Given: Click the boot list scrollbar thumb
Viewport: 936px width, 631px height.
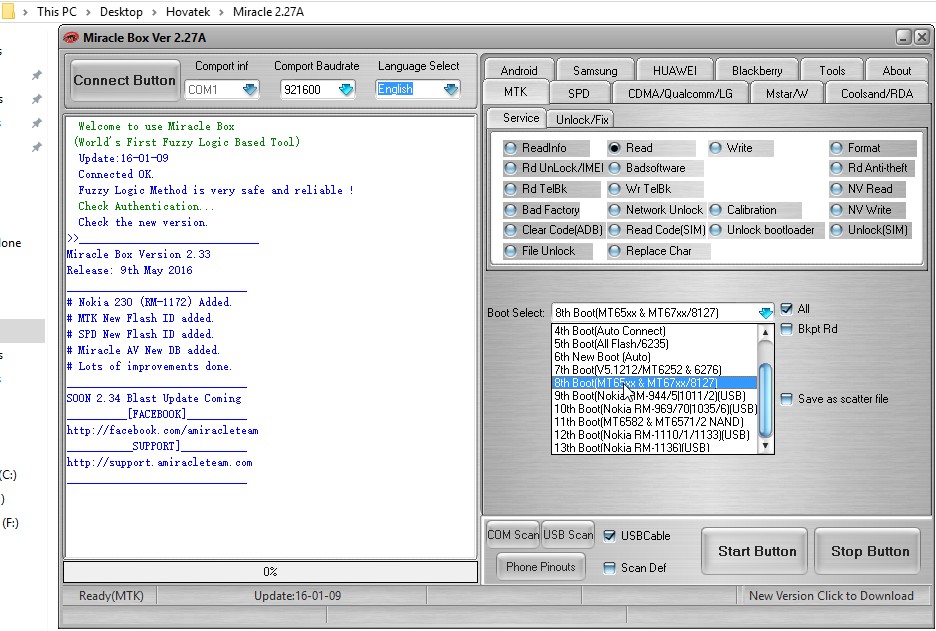Looking at the screenshot, I should click(765, 399).
